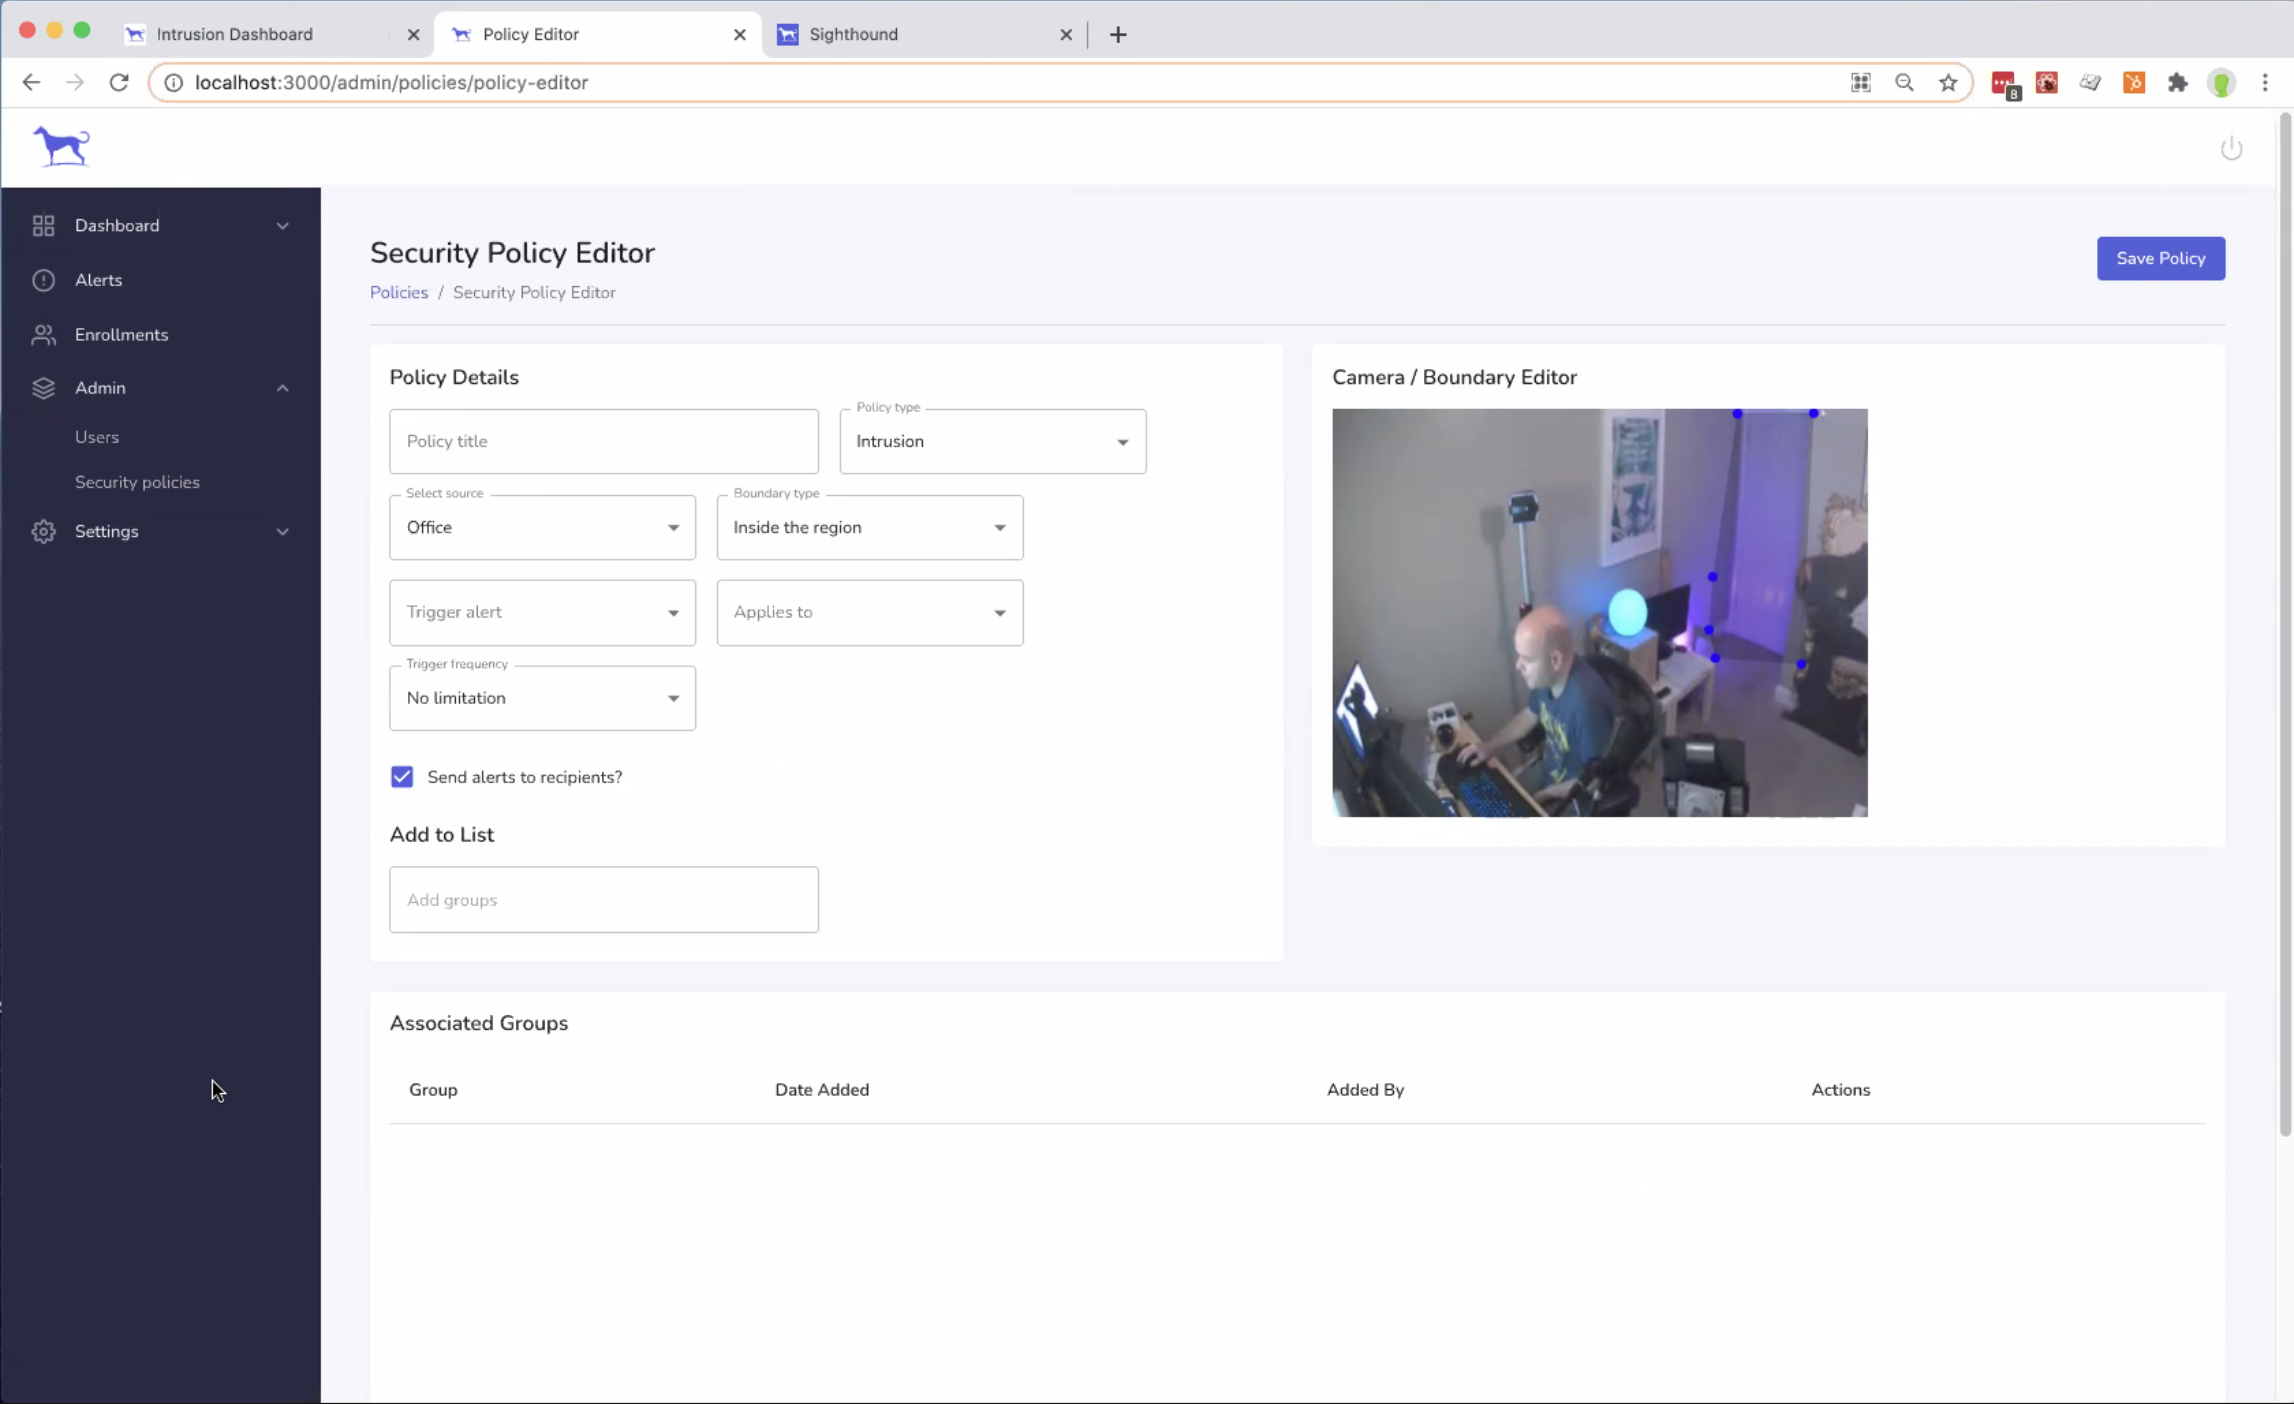The width and height of the screenshot is (2294, 1404).
Task: Open the Boundary type dropdown
Action: pyautogui.click(x=869, y=527)
